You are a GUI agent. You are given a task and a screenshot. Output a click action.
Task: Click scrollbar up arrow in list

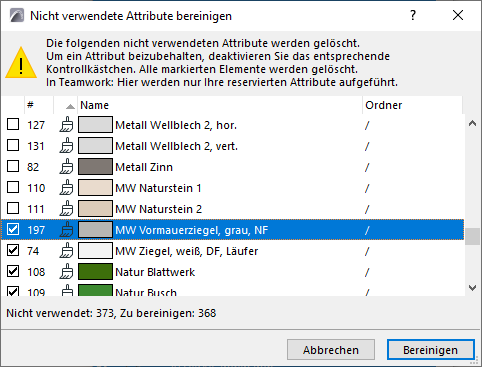pos(472,123)
